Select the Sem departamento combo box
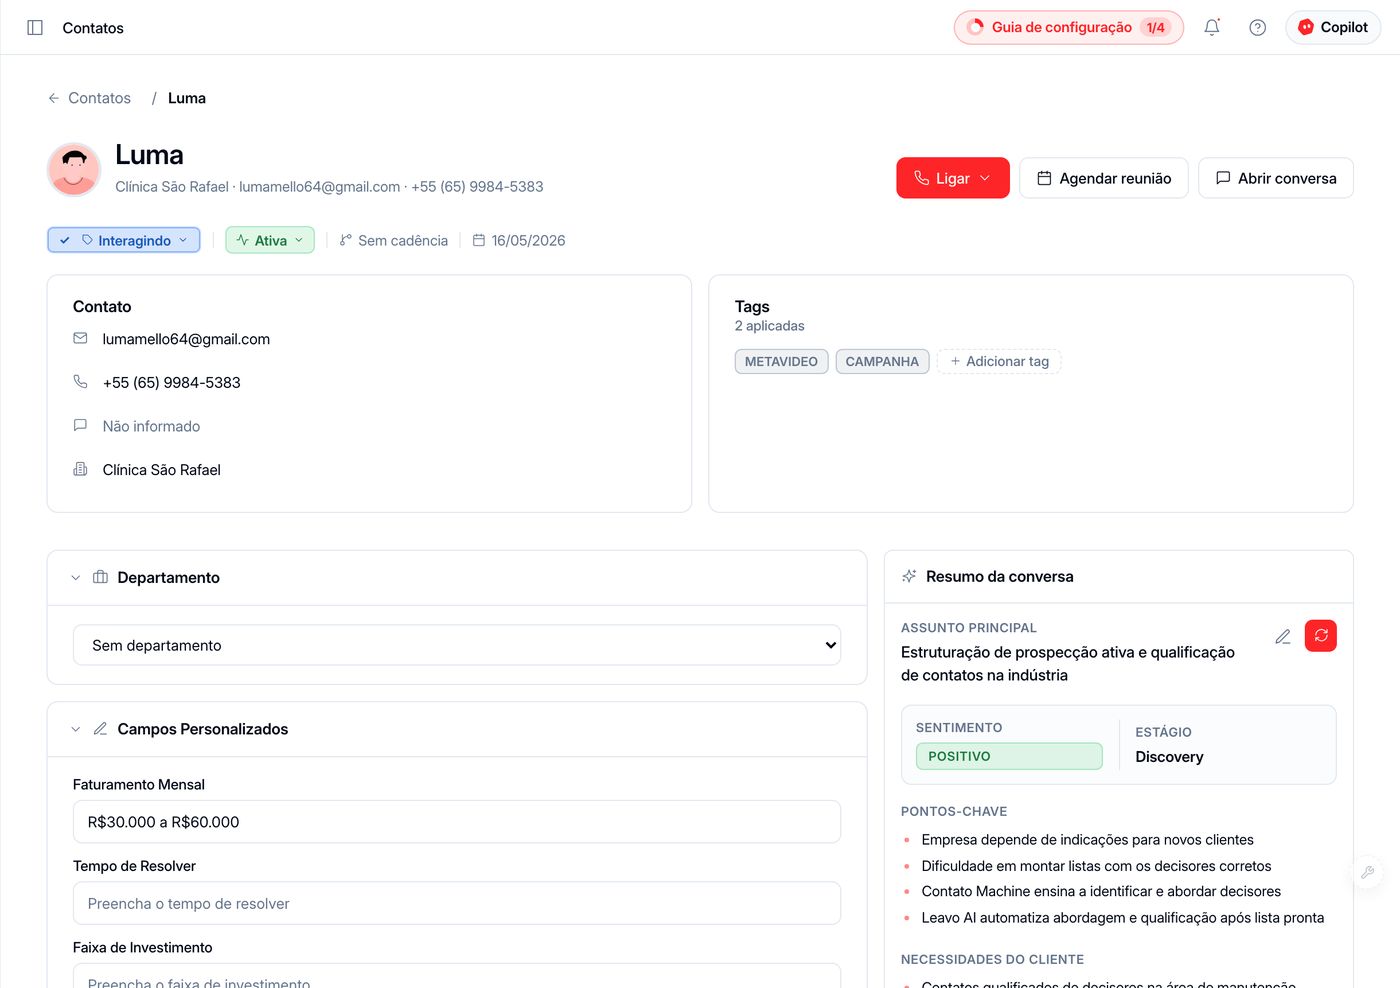This screenshot has width=1400, height=988. [x=457, y=645]
